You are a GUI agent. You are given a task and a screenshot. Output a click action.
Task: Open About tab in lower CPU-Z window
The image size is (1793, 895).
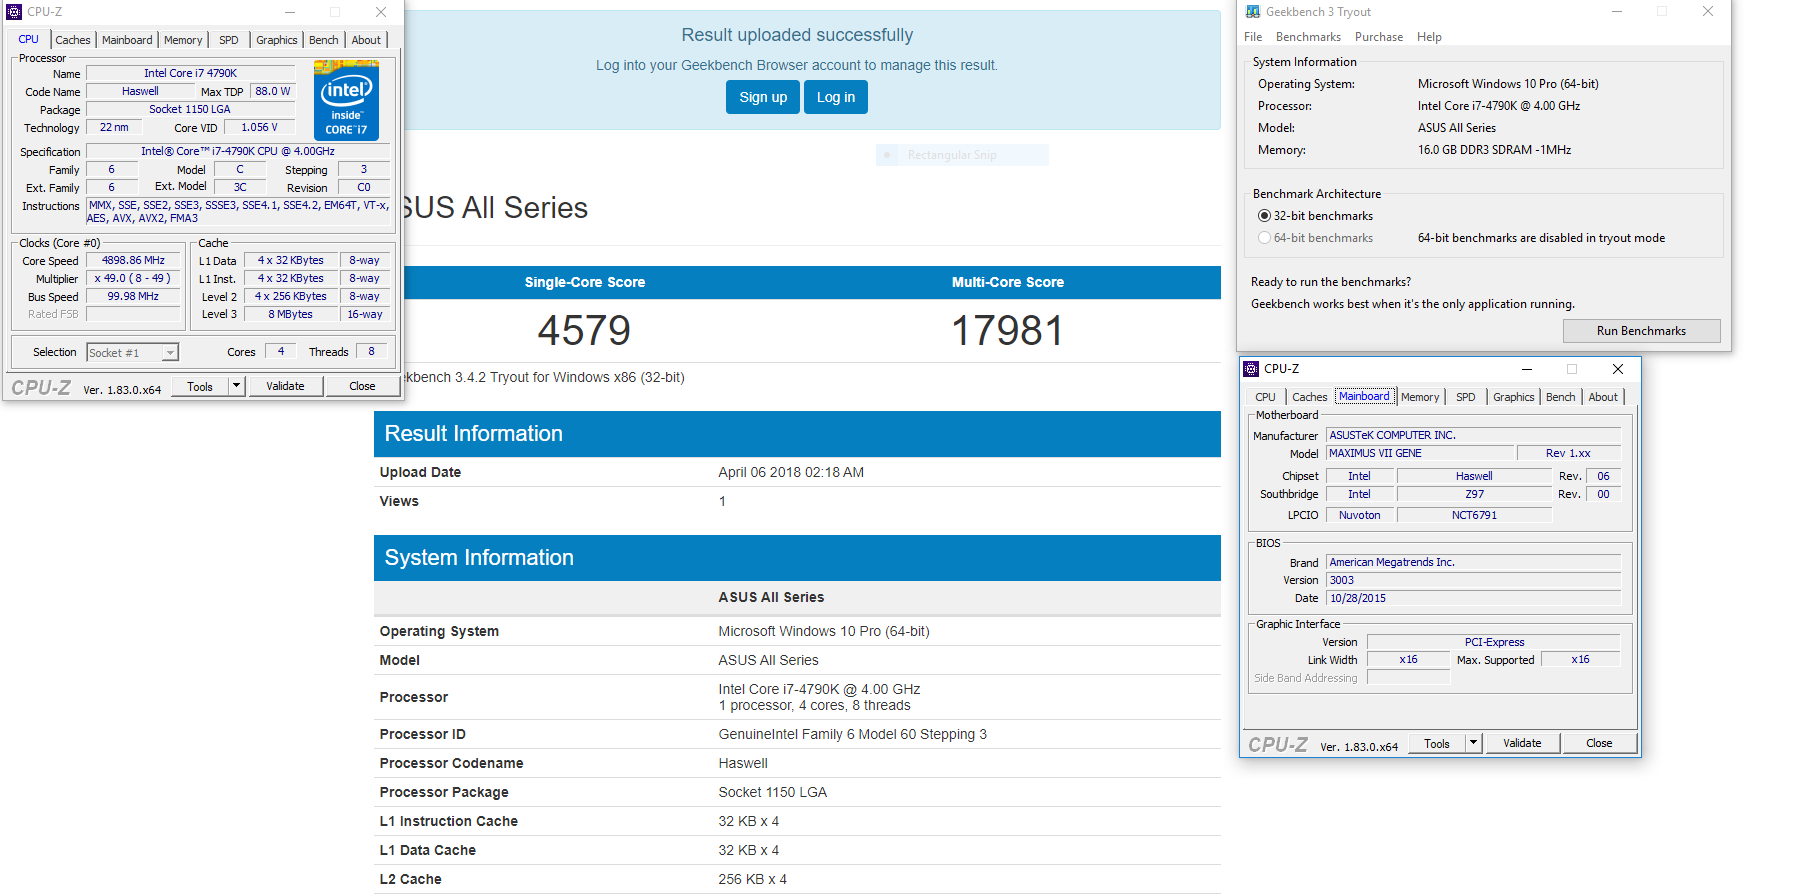[x=1603, y=397]
